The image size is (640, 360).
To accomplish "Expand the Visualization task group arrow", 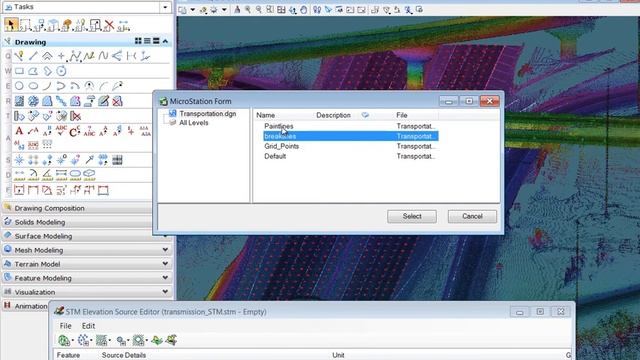I will tap(165, 291).
